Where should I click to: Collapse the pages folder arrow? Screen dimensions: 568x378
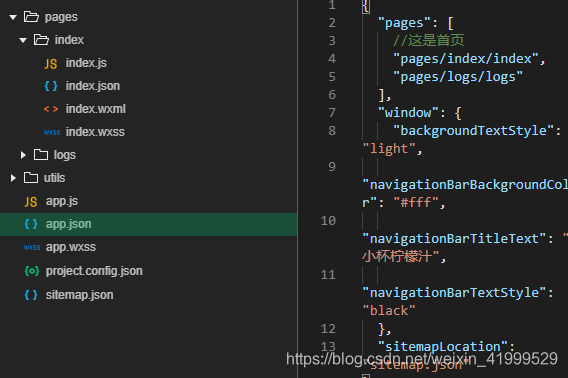click(x=13, y=17)
